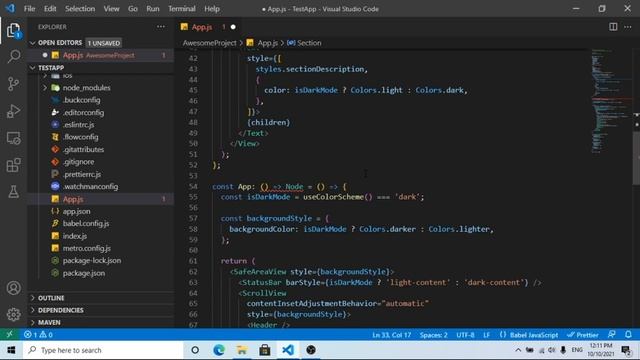Click the editor vertical scrollbar
The image size is (640, 360).
point(636,157)
